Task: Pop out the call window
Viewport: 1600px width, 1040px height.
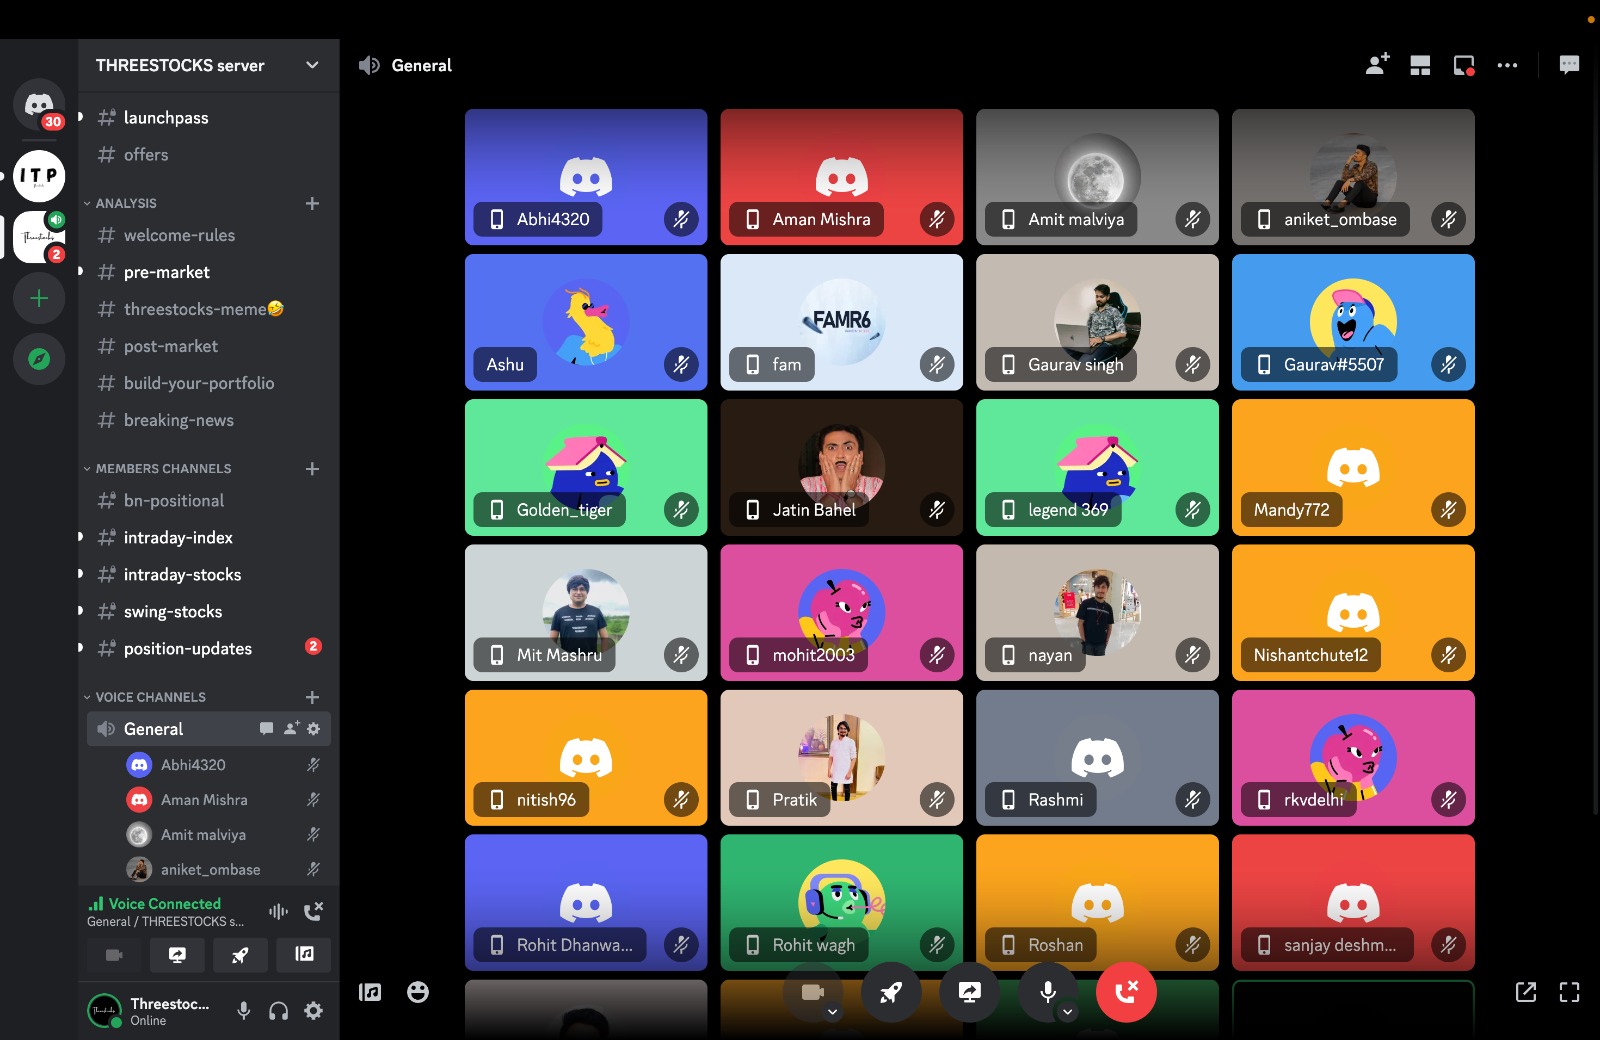Action: (x=1525, y=992)
